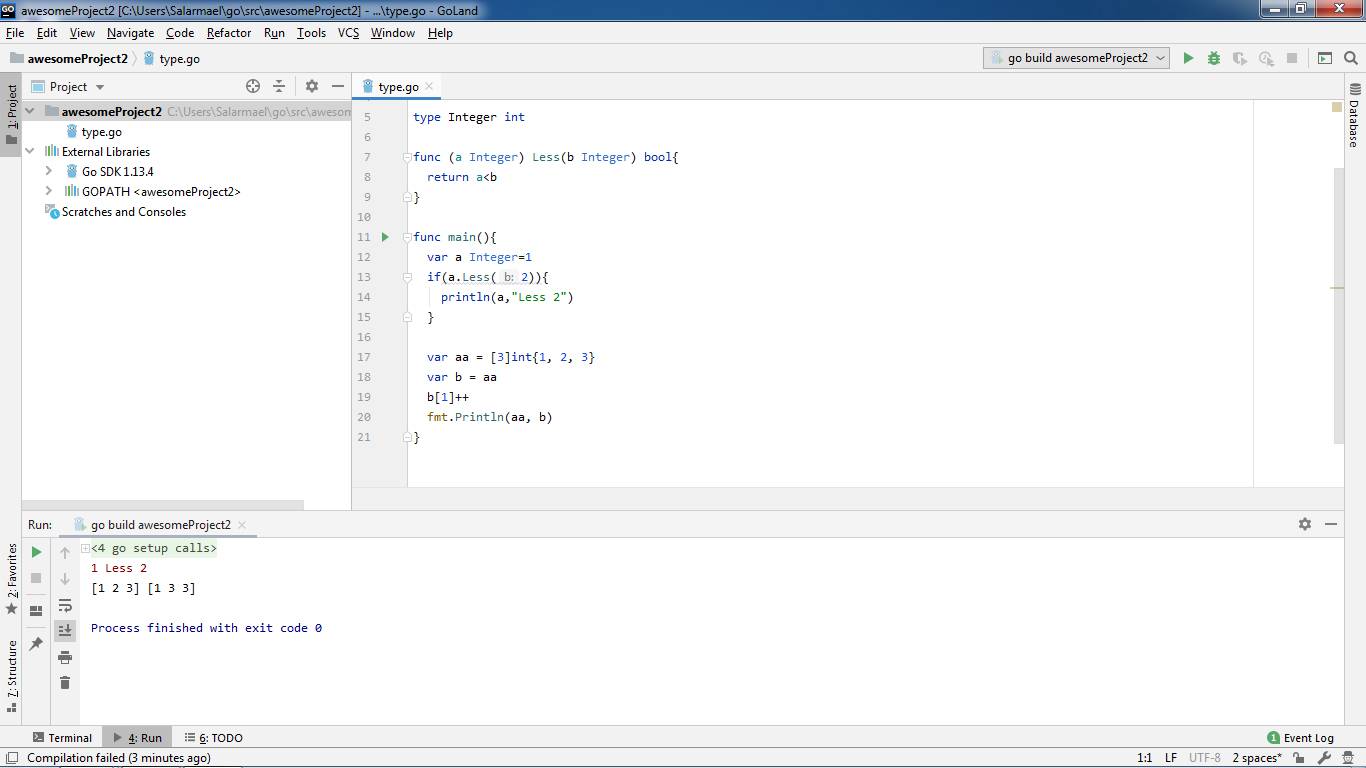Click the Collapse All icon in the Project panel
The width and height of the screenshot is (1366, 768).
279,86
